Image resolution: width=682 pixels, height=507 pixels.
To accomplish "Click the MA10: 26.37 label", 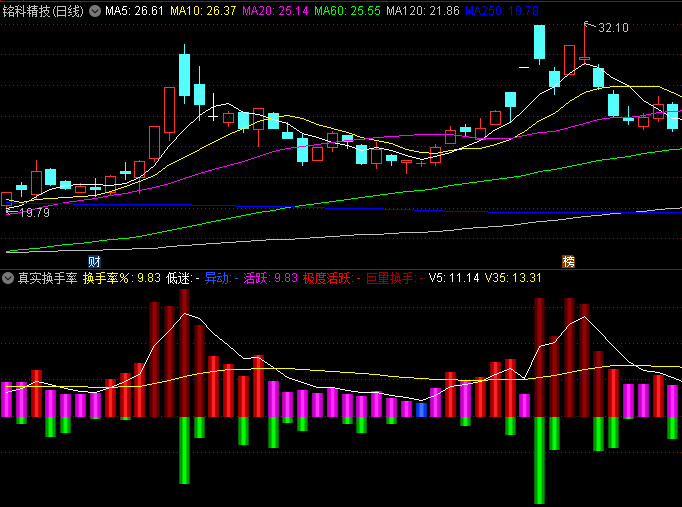I will point(203,11).
